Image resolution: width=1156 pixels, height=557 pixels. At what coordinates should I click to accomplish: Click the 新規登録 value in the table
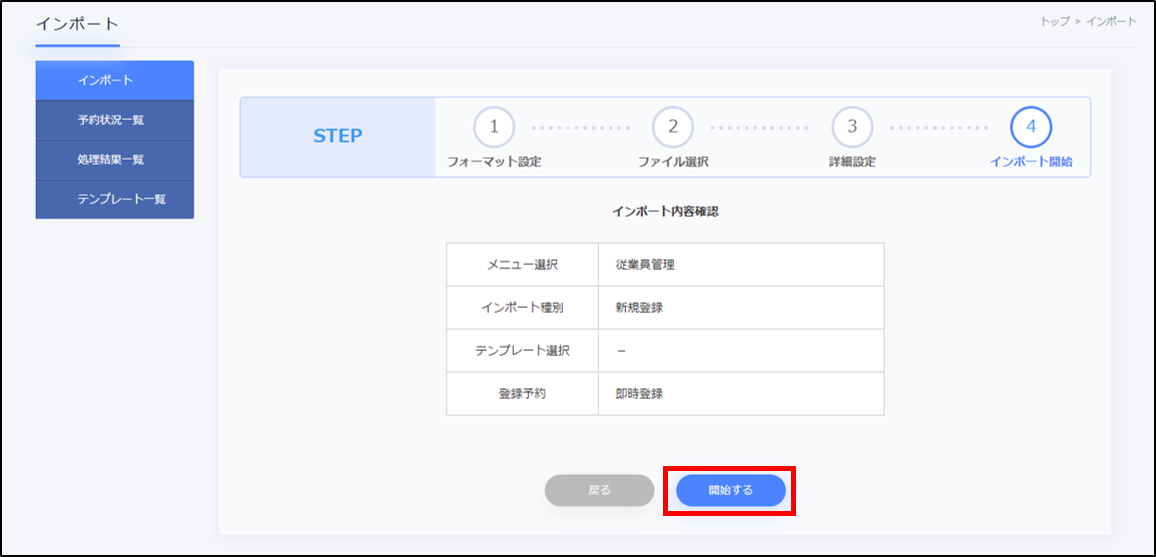pos(639,308)
